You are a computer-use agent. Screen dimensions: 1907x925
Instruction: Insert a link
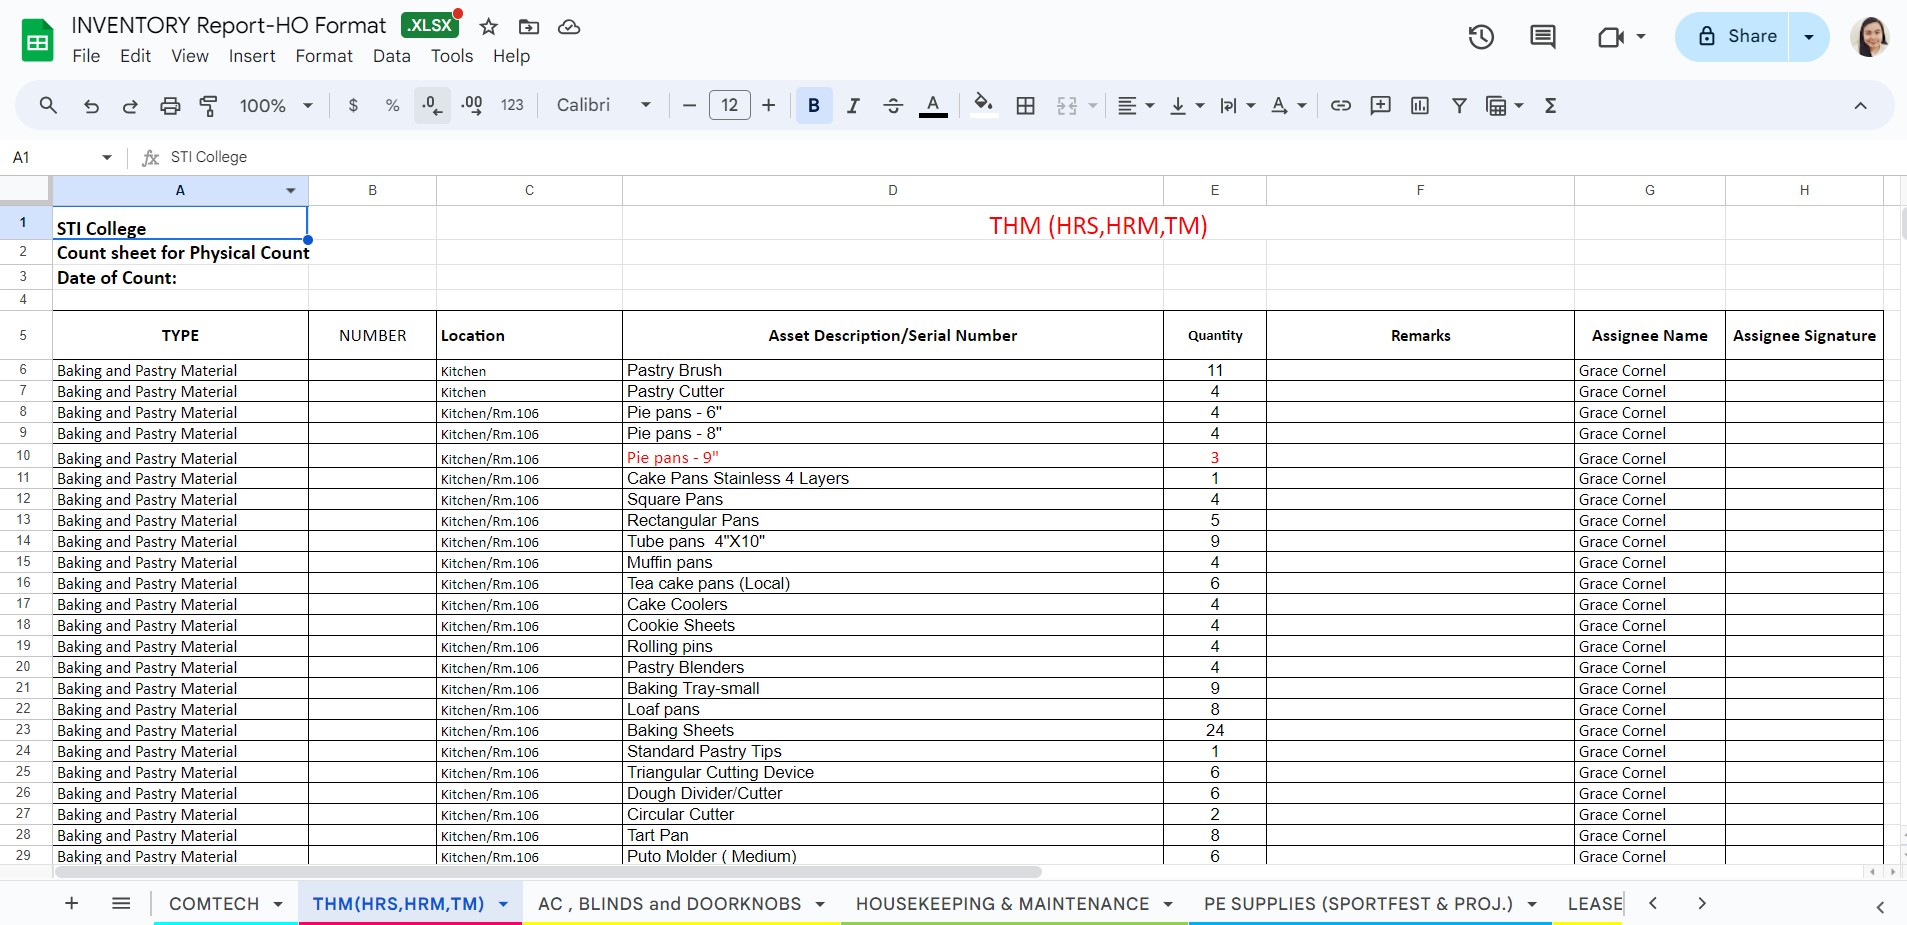pyautogui.click(x=1341, y=105)
